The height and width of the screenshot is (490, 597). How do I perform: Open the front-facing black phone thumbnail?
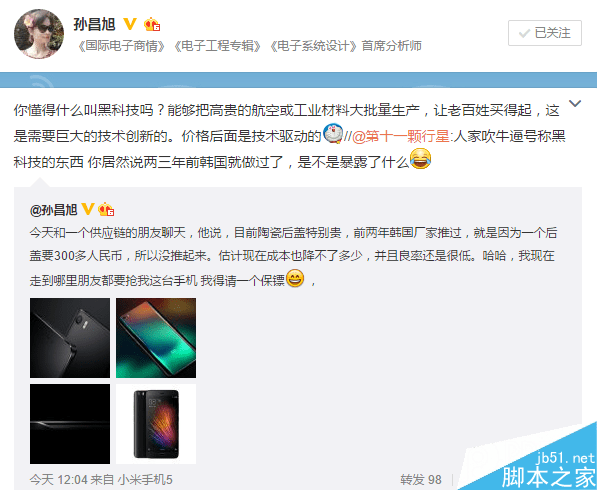(x=156, y=424)
